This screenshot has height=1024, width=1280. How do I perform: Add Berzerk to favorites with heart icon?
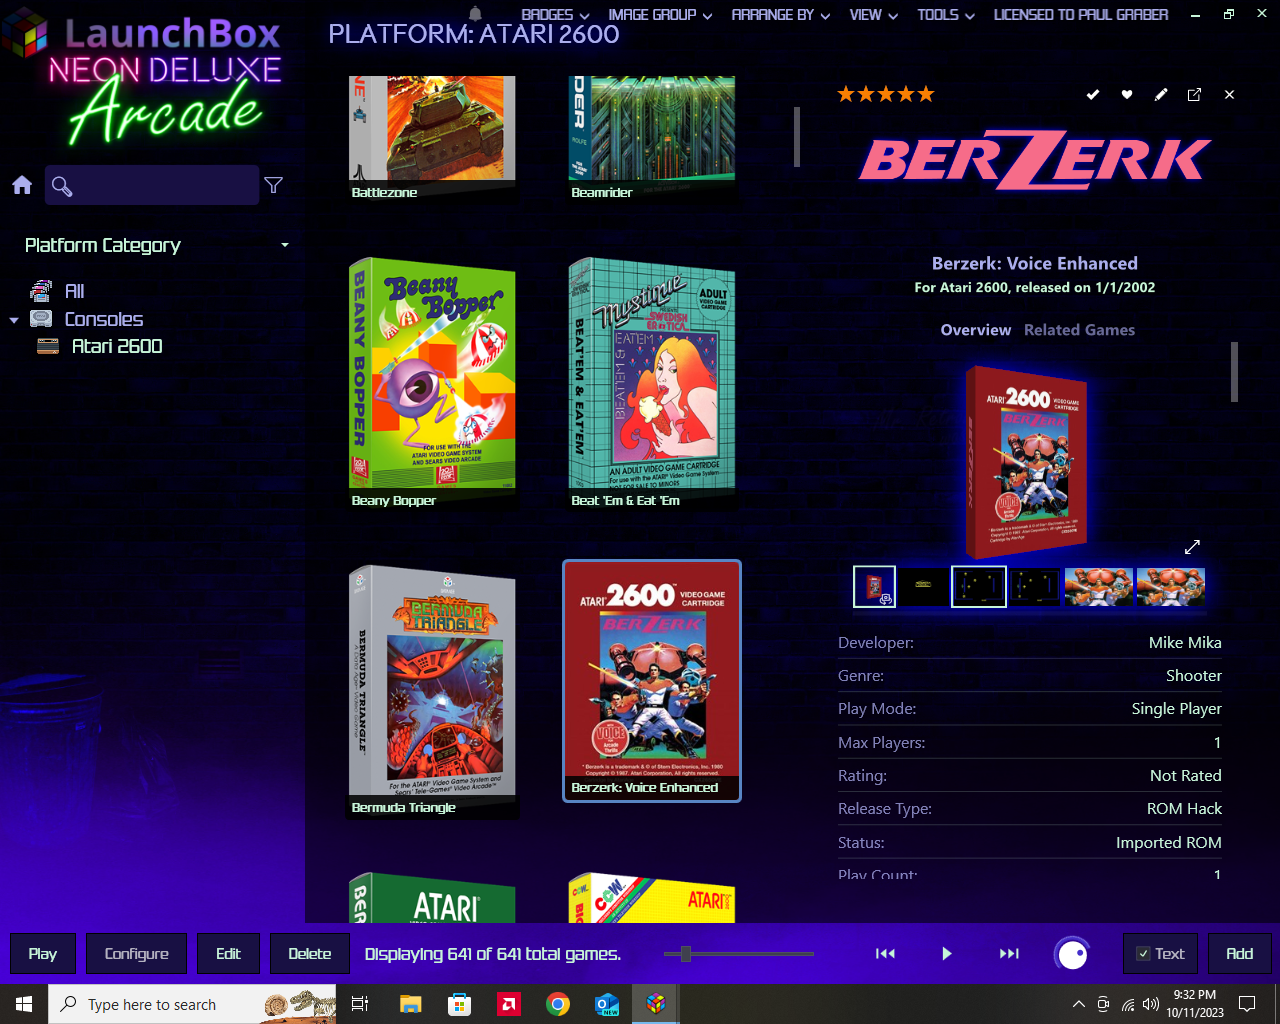pos(1127,94)
